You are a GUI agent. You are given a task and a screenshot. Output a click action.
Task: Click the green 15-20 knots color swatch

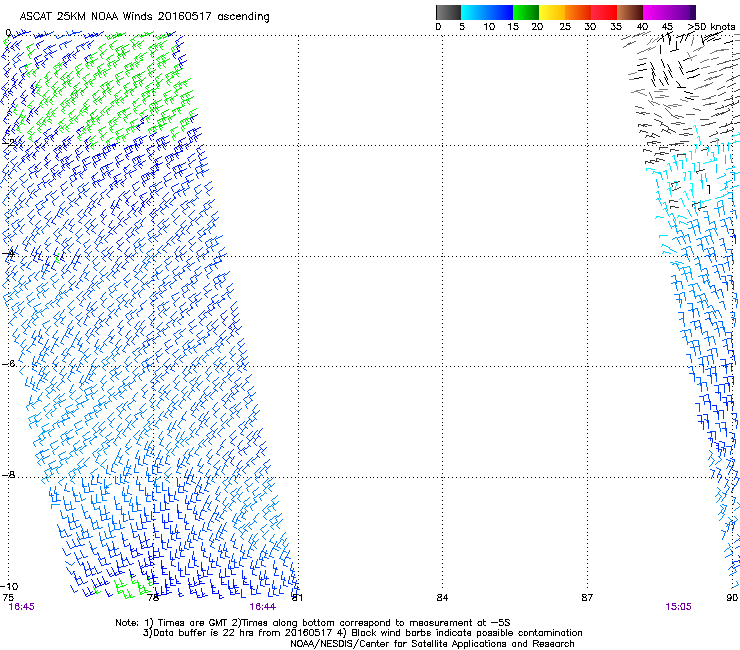pyautogui.click(x=526, y=12)
